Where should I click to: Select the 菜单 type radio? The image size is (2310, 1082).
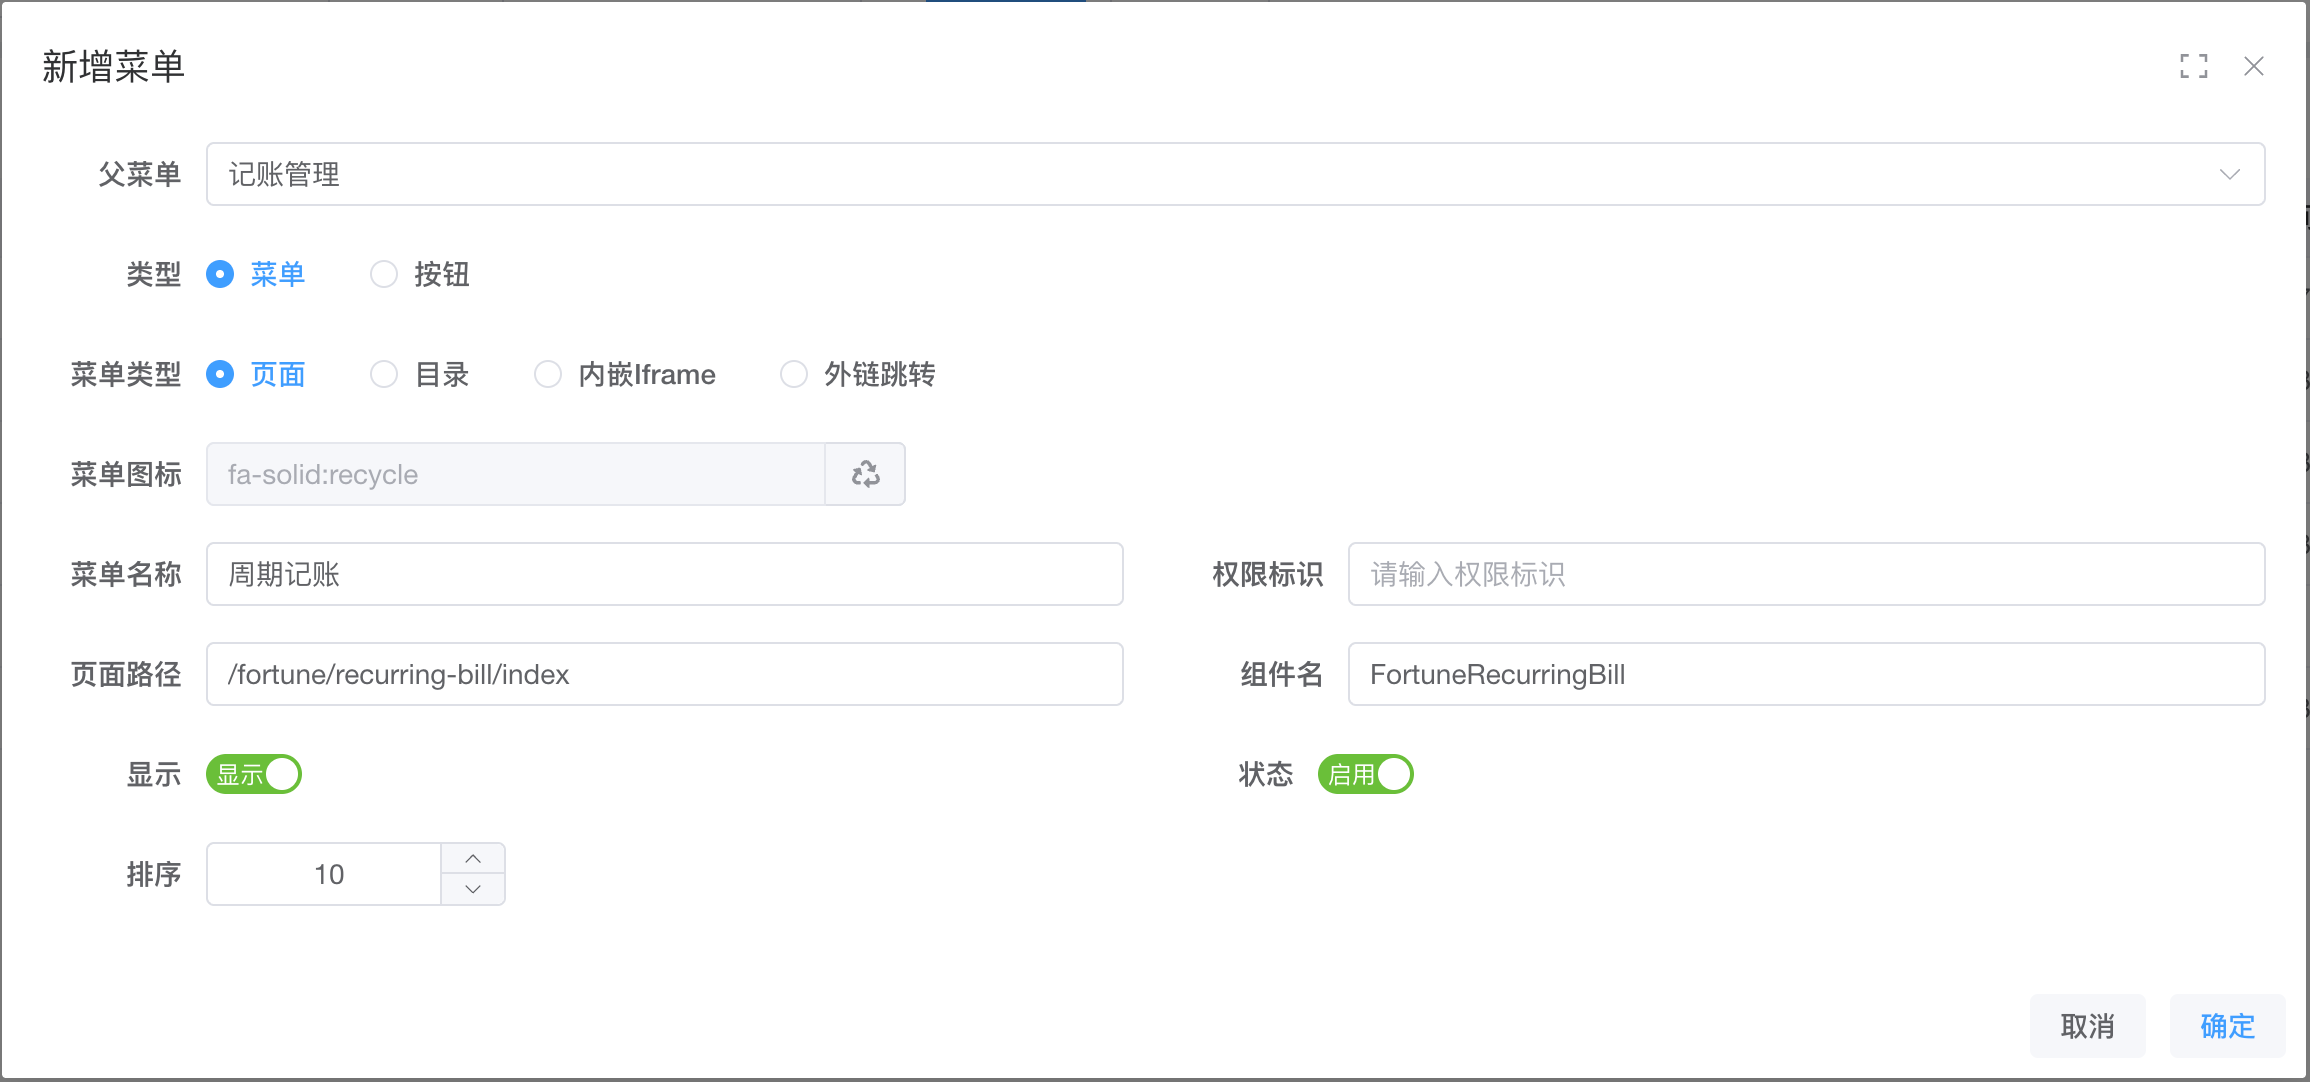(x=220, y=274)
